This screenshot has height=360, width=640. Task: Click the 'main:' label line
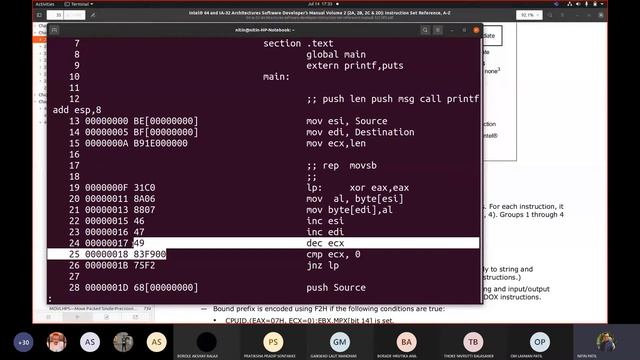276,77
